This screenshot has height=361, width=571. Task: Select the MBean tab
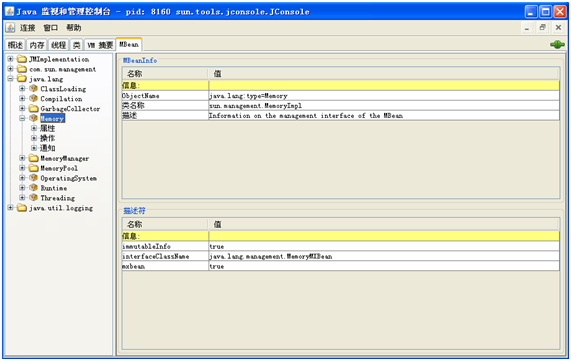point(129,44)
